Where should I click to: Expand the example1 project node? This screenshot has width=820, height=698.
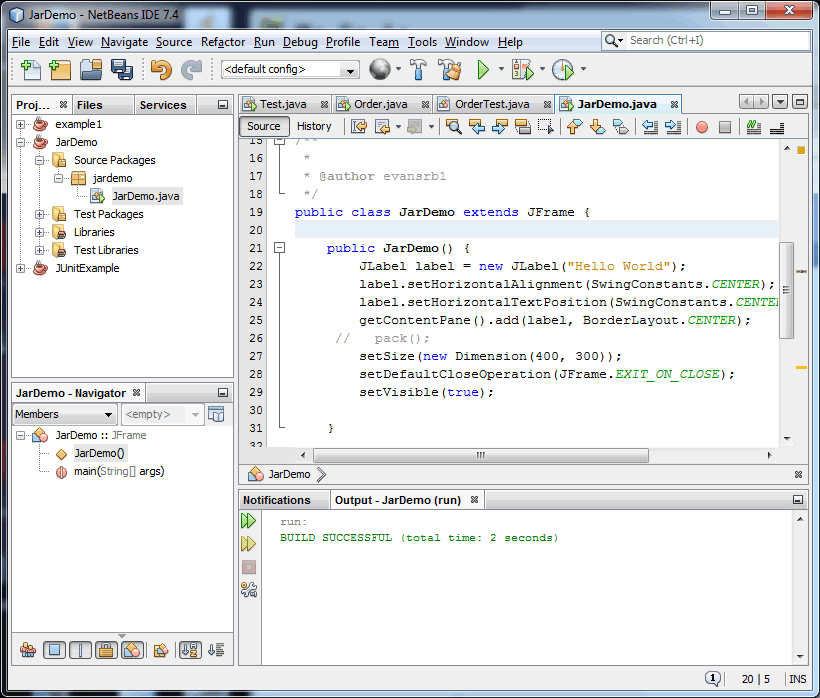(x=20, y=124)
